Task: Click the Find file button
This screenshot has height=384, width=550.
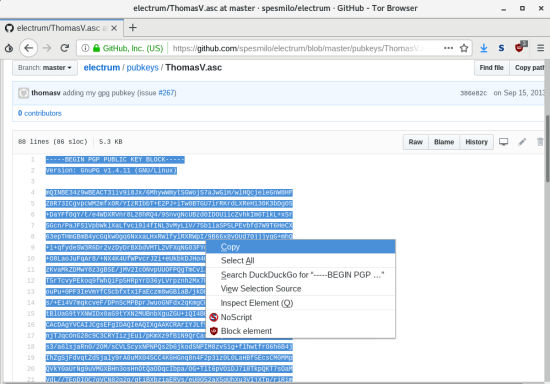Action: coord(491,68)
